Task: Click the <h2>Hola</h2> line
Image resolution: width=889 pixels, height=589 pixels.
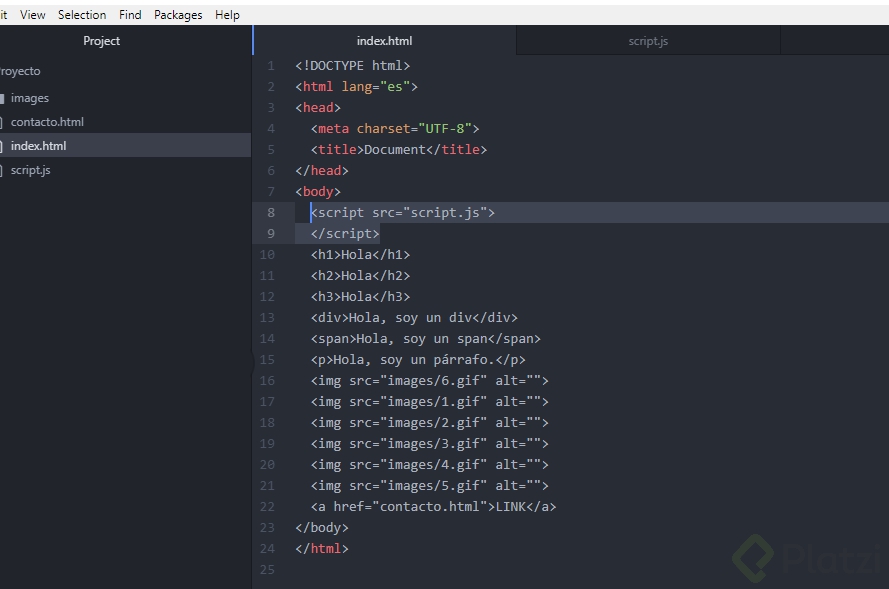Action: (x=361, y=276)
